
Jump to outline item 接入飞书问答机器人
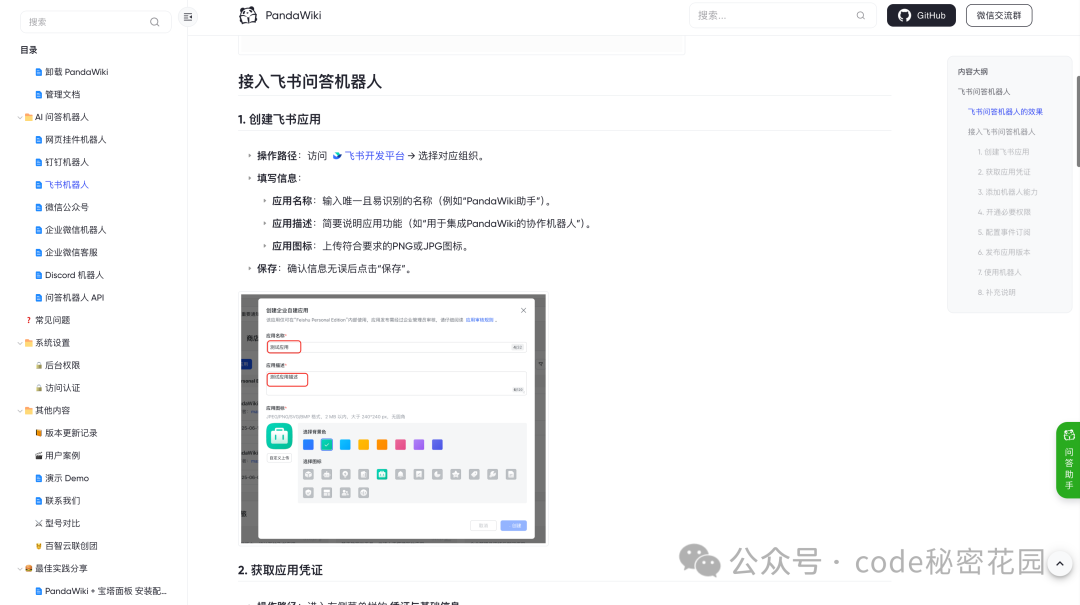1001,132
